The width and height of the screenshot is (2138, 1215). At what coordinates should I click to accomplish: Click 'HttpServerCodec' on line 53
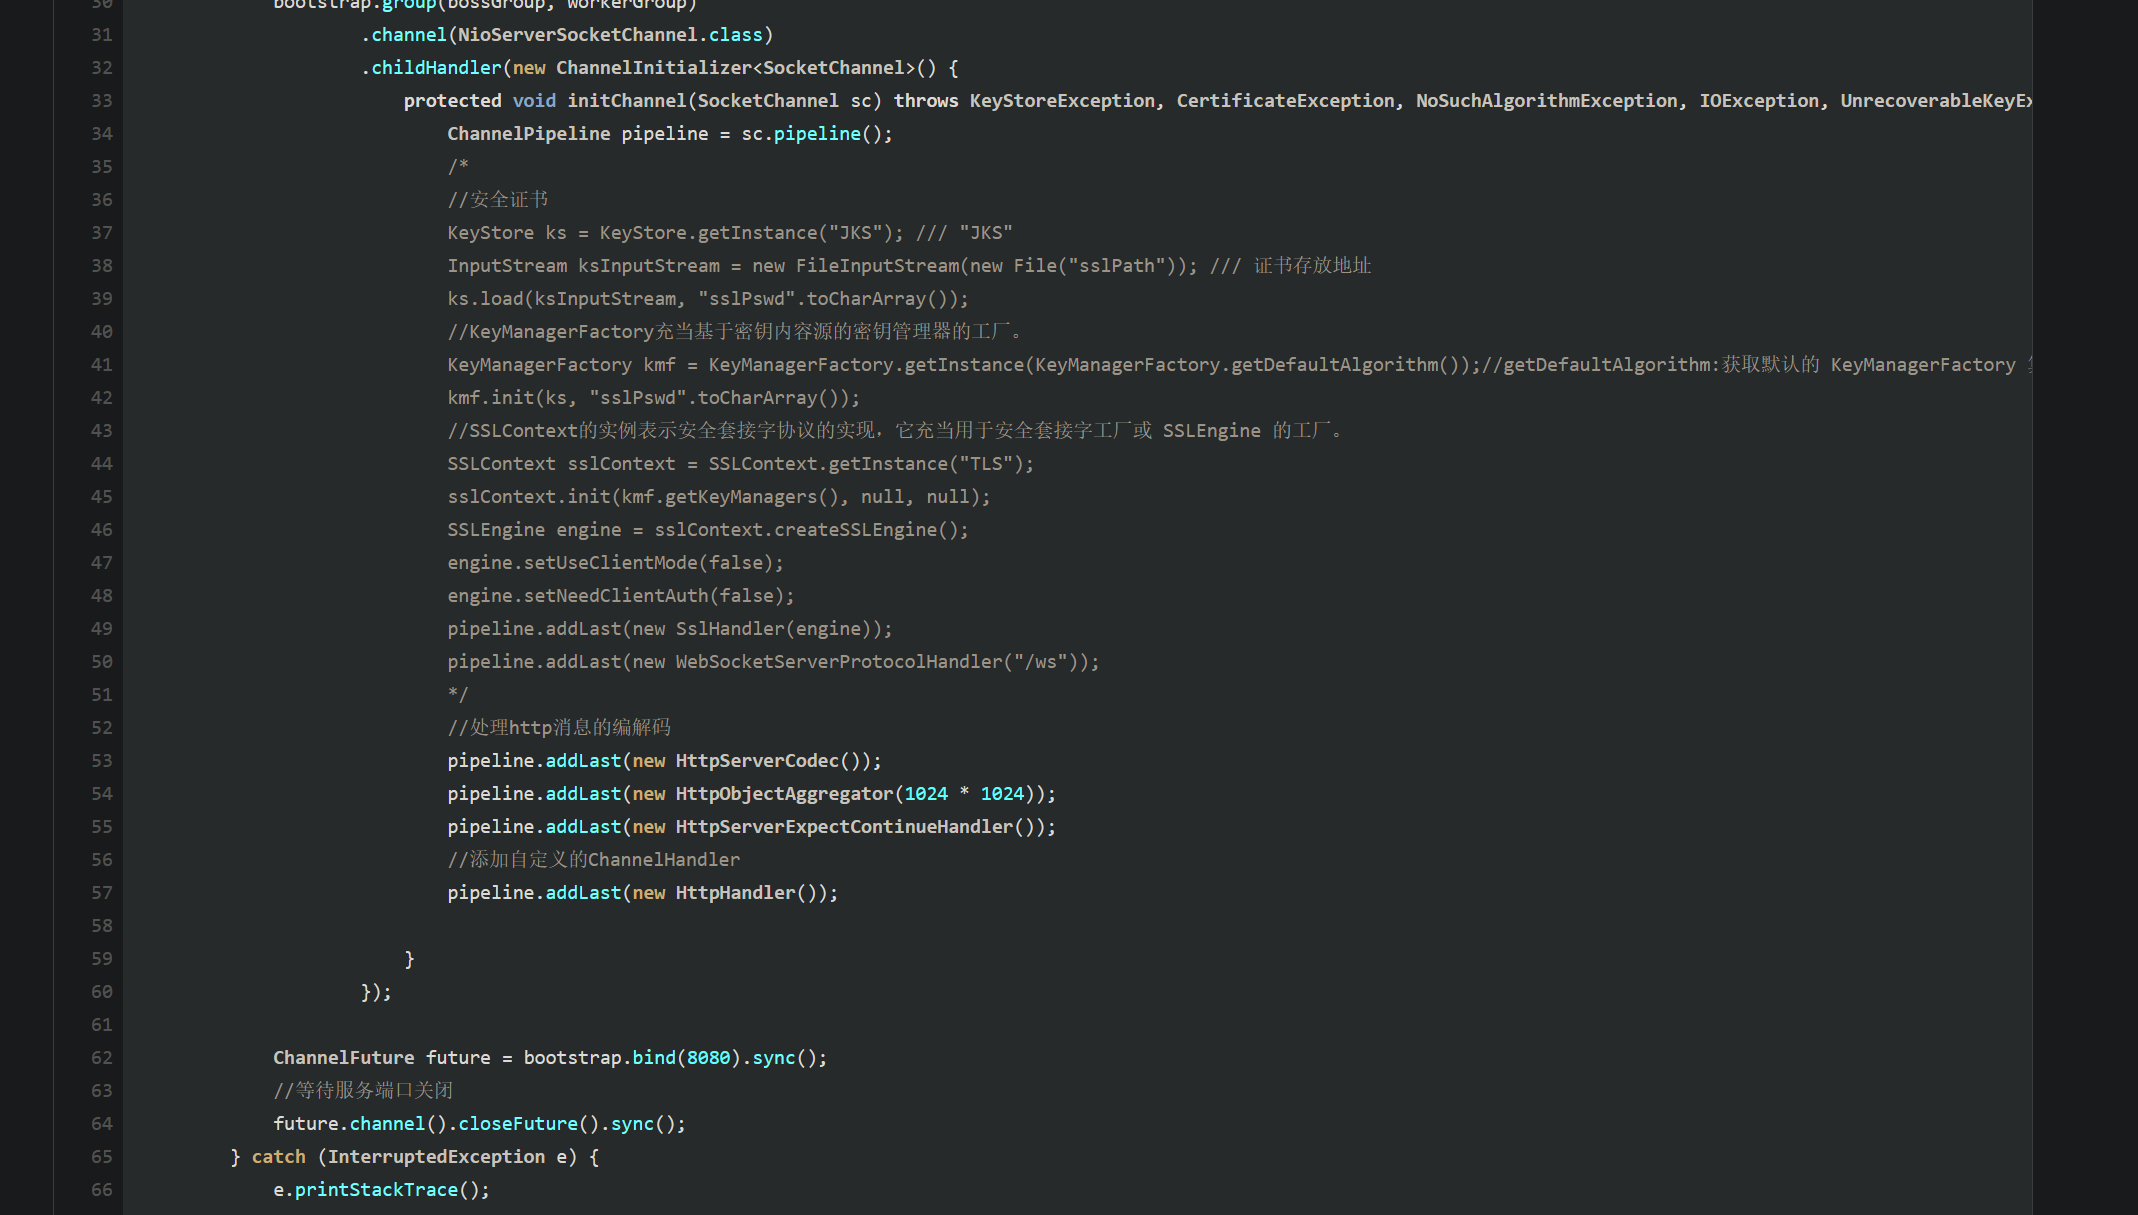pyautogui.click(x=757, y=761)
